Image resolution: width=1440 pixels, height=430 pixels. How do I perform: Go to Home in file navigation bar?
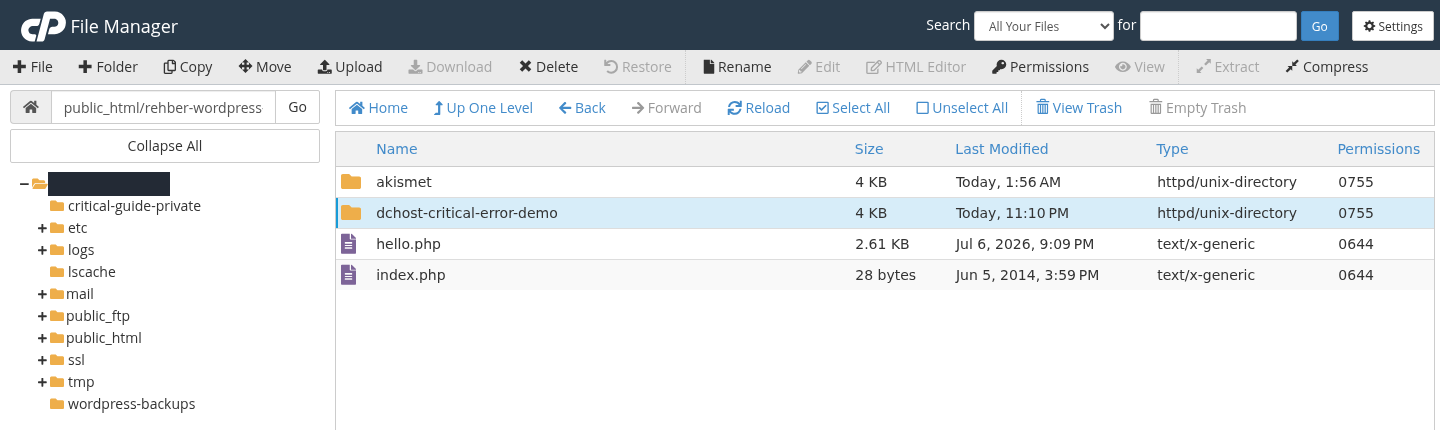coord(378,108)
